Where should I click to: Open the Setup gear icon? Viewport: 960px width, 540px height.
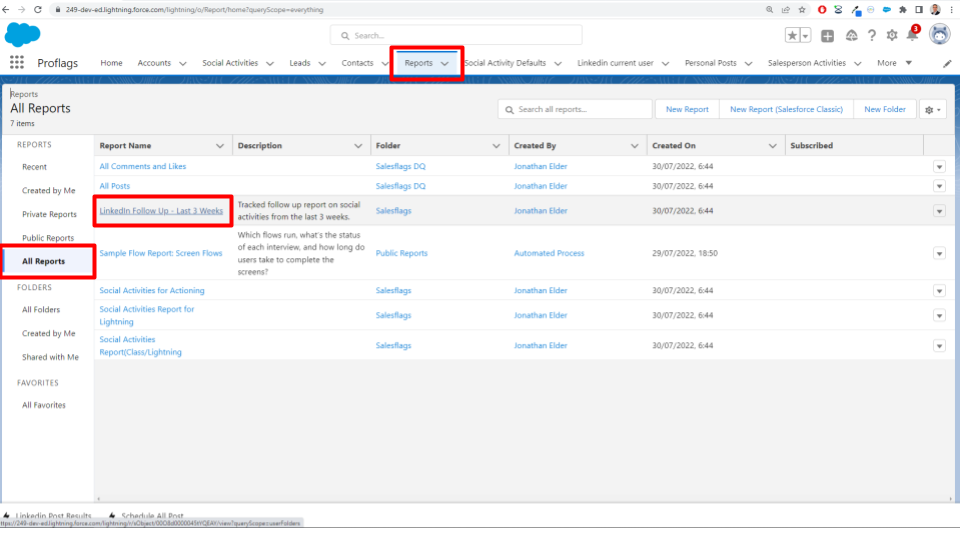pyautogui.click(x=891, y=36)
